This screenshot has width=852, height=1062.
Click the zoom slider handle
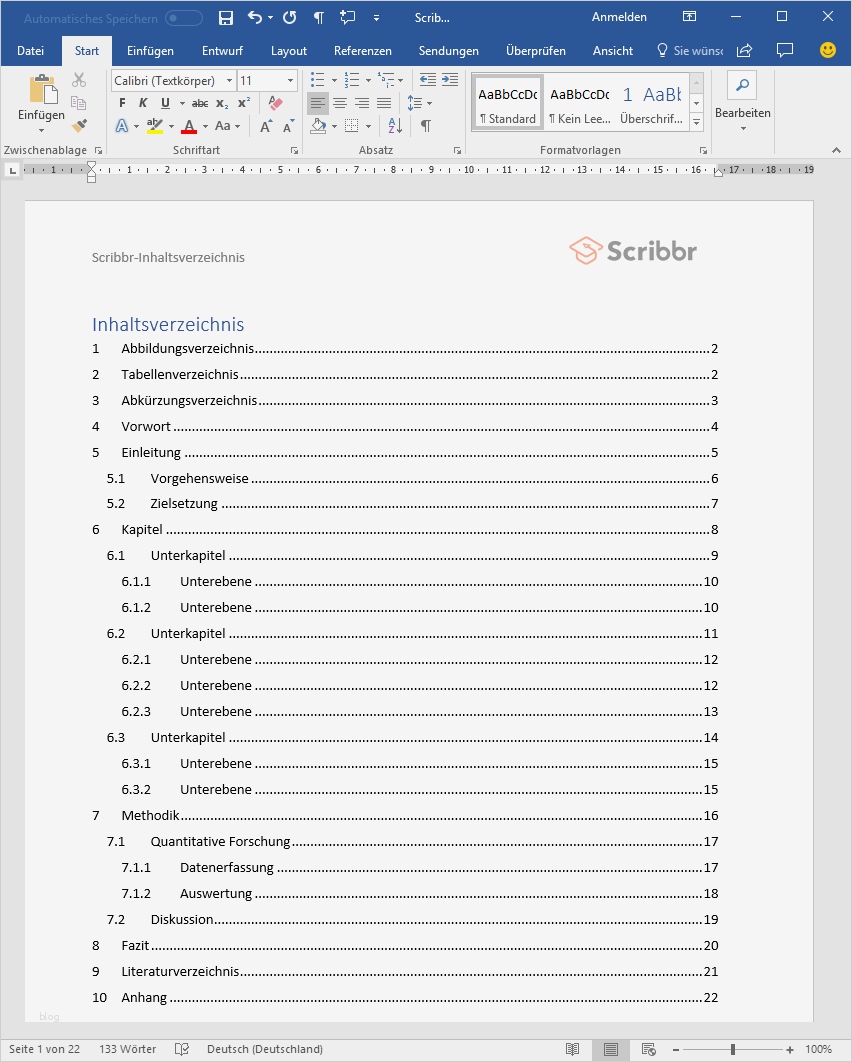click(x=733, y=1049)
